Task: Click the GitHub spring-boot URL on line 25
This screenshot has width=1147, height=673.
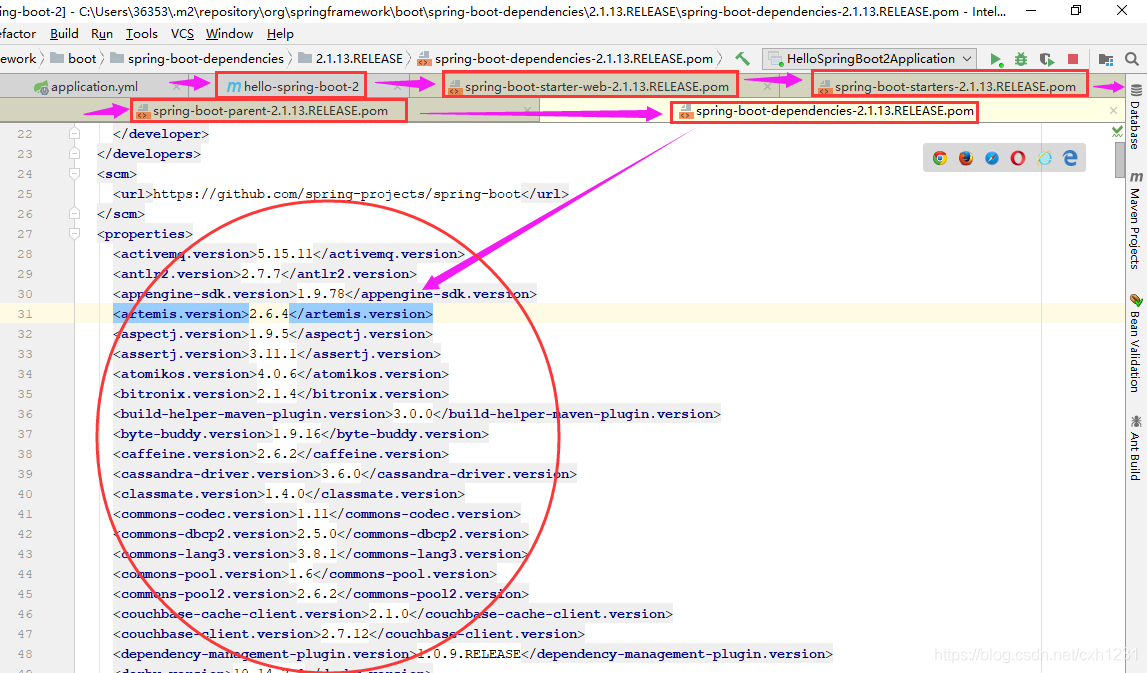Action: [336, 194]
